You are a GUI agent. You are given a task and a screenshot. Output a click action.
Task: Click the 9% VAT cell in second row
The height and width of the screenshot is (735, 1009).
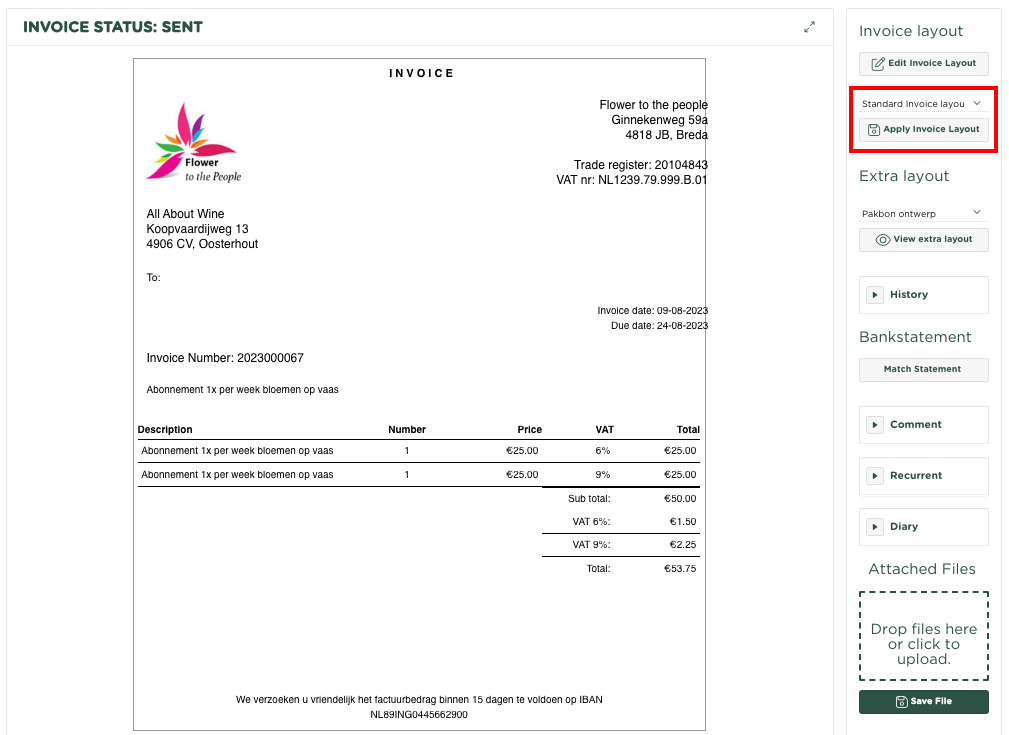point(602,475)
